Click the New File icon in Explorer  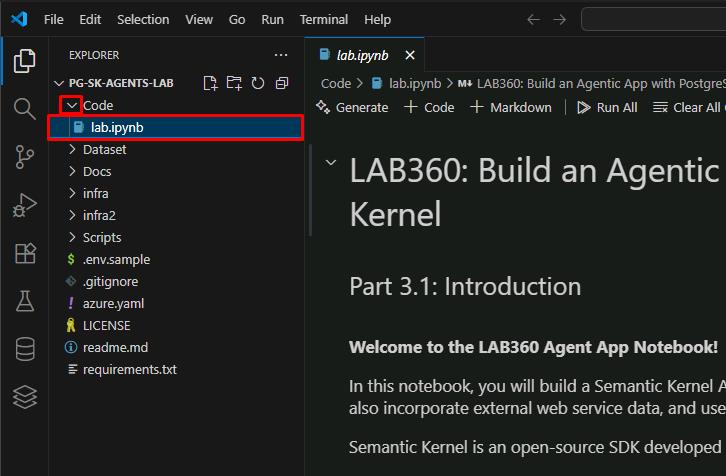point(210,83)
